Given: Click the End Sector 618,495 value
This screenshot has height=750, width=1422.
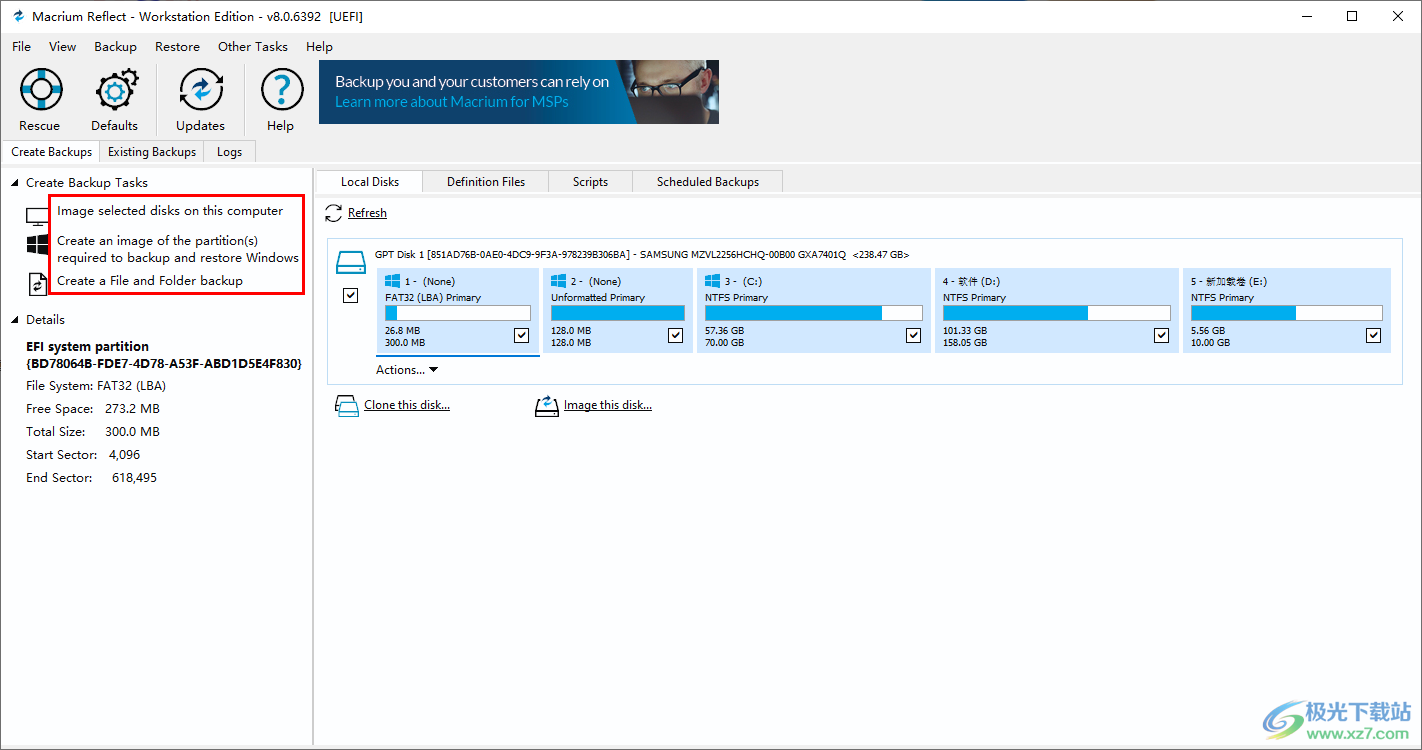Looking at the screenshot, I should pyautogui.click(x=132, y=478).
